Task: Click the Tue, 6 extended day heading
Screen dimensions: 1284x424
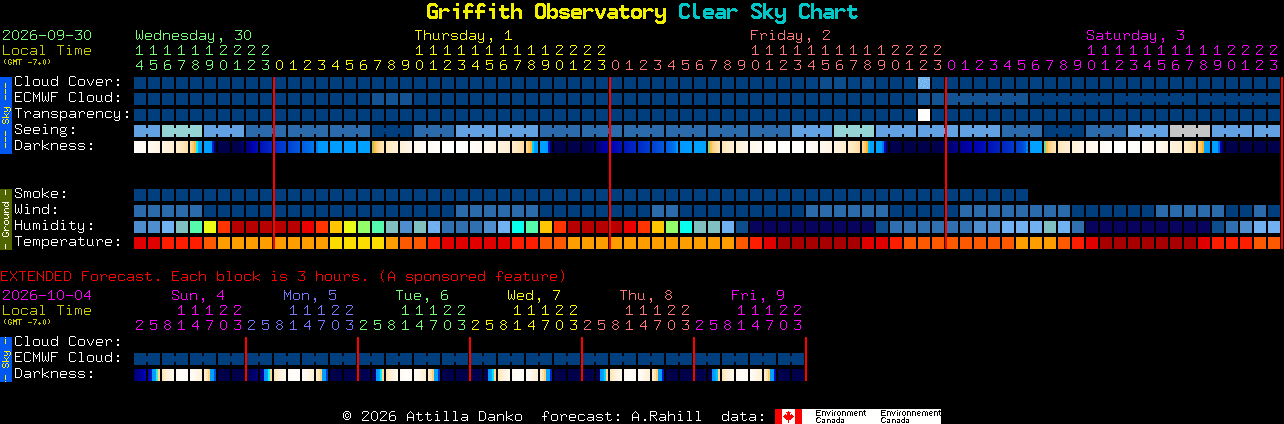Action: (x=422, y=295)
